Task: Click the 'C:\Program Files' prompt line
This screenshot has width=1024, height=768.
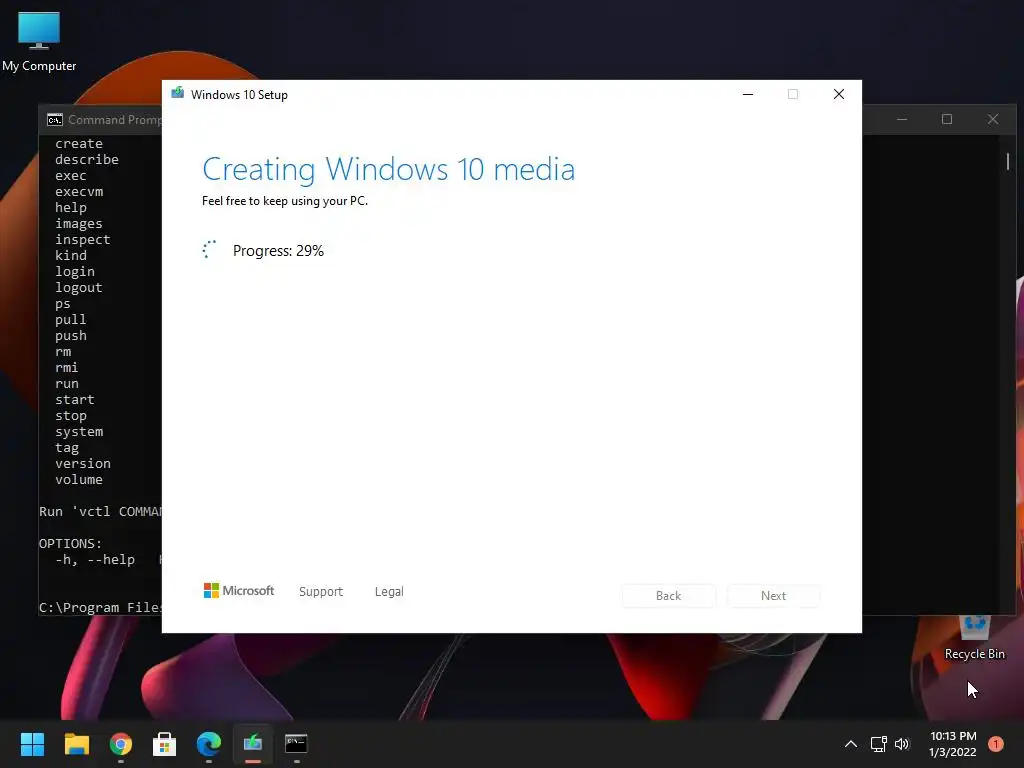Action: tap(100, 607)
